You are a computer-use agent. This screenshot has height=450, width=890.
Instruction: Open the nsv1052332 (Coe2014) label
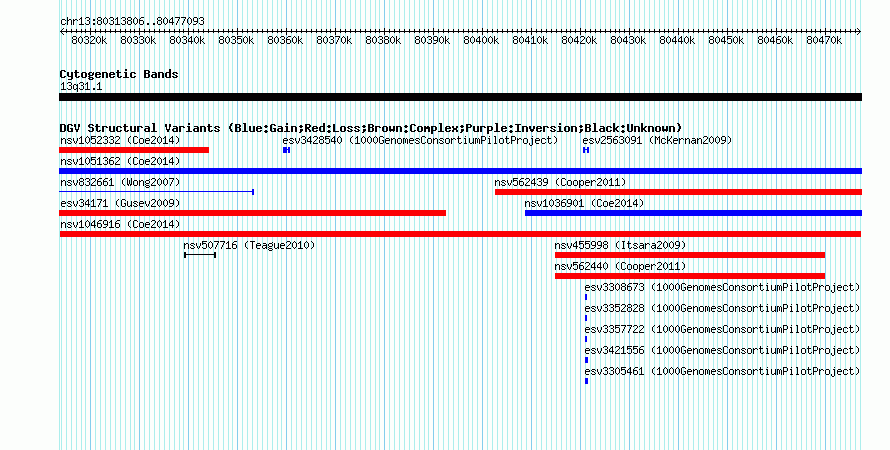120,140
